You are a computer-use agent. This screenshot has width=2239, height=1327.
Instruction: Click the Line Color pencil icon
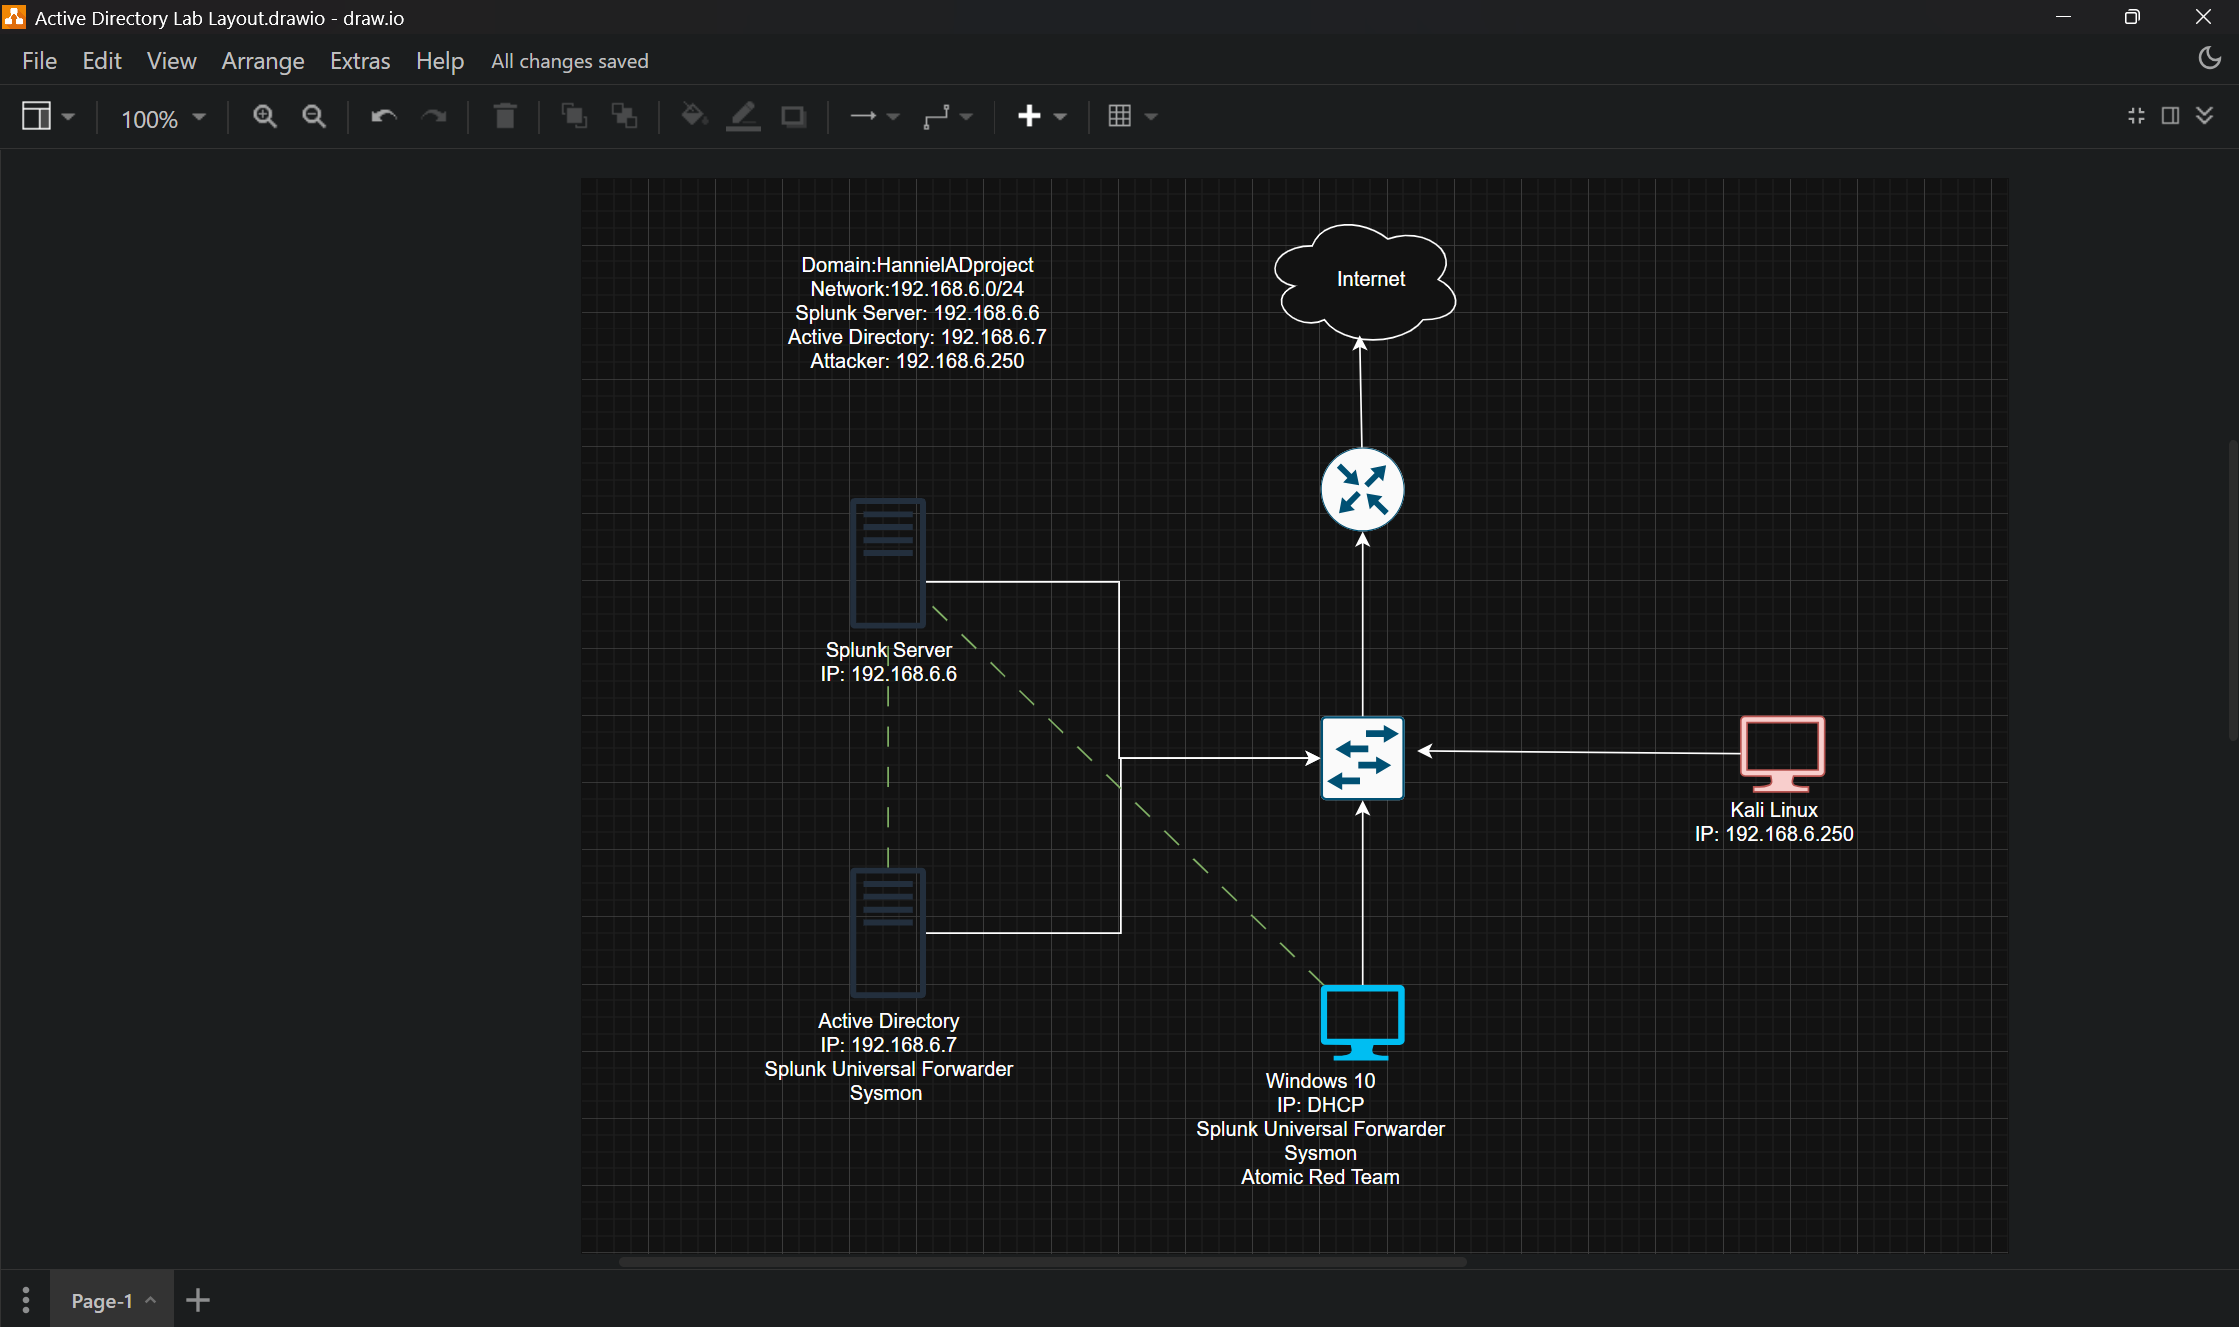tap(743, 117)
